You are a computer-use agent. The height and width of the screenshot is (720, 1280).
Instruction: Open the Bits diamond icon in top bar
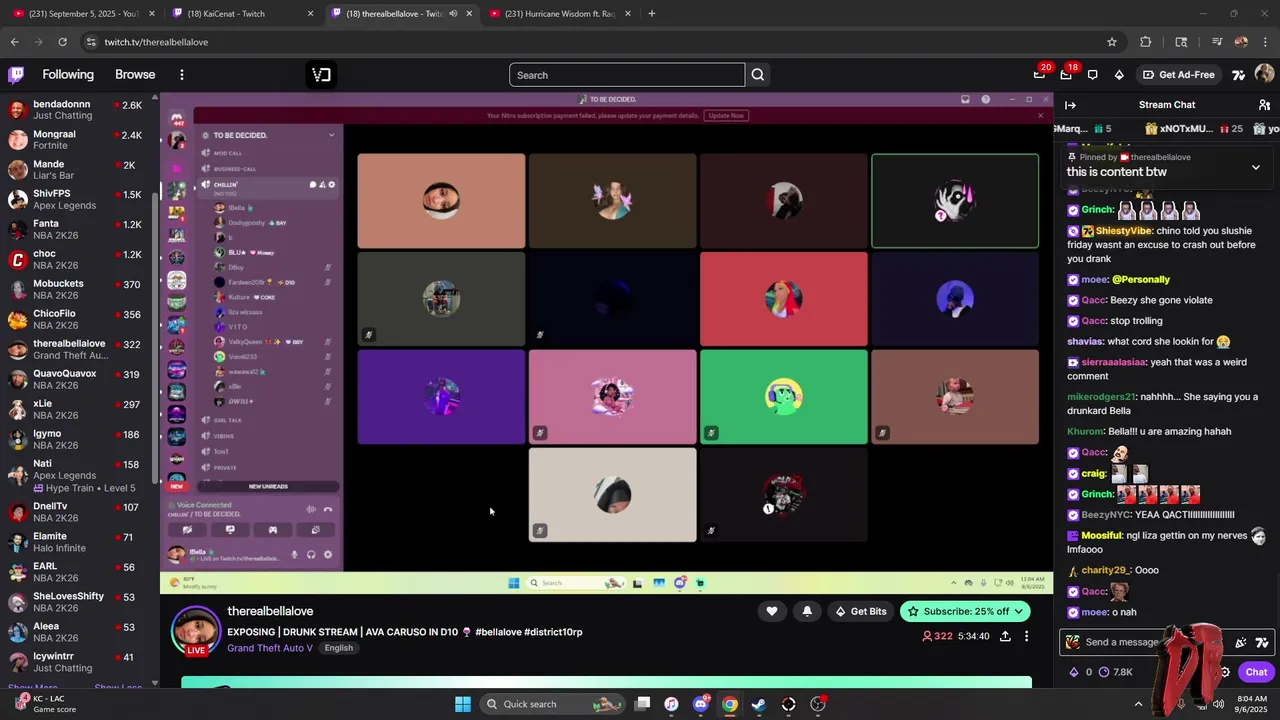pyautogui.click(x=1119, y=75)
